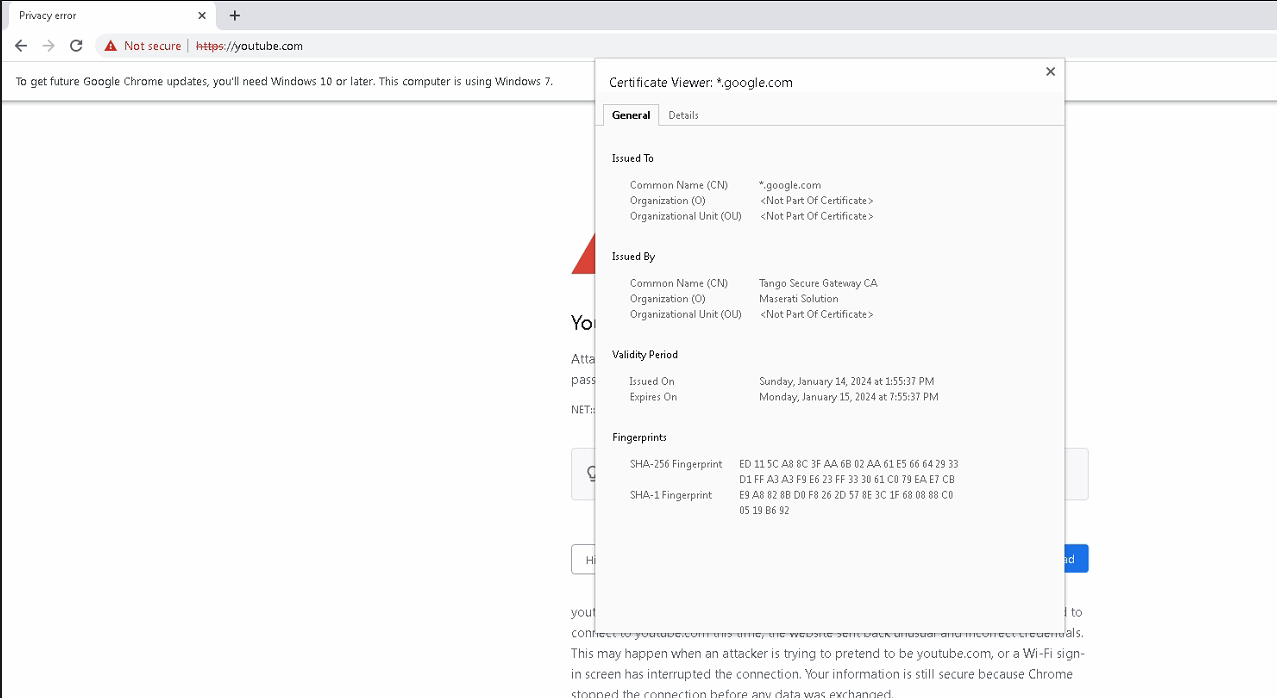
Task: Close the Privacy error browser tab
Action: pos(202,16)
